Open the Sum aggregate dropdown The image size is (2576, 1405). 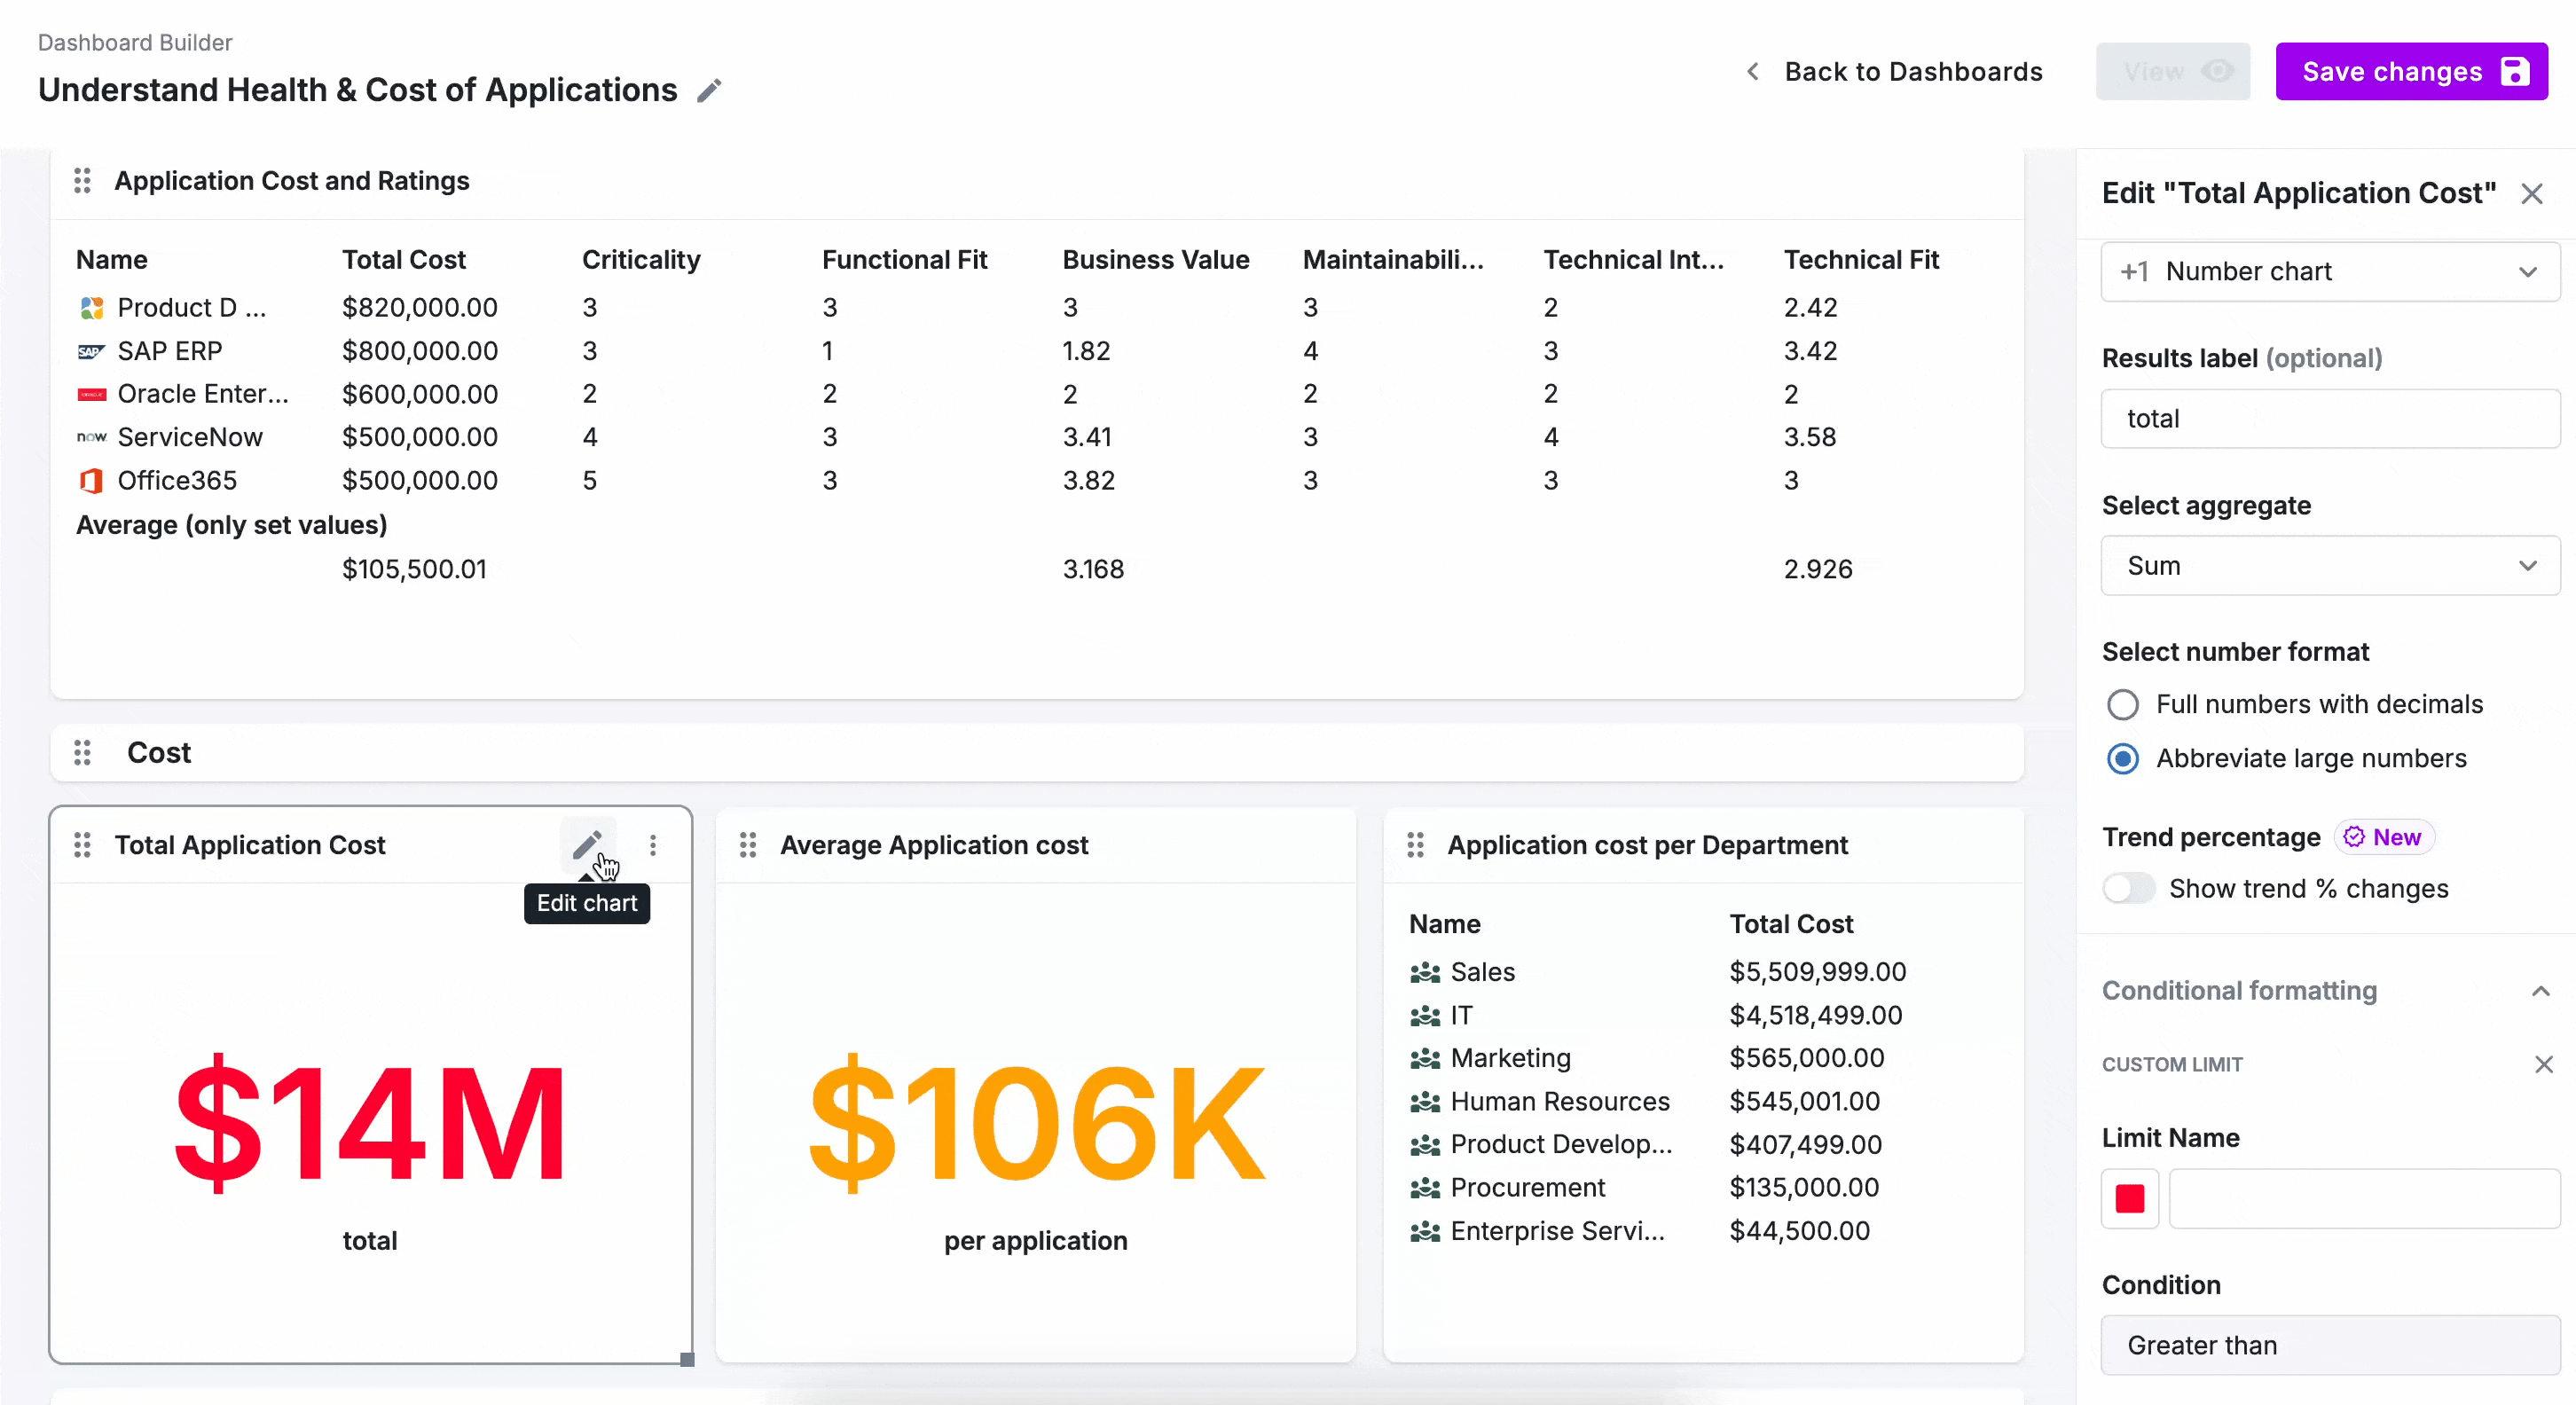pos(2330,566)
